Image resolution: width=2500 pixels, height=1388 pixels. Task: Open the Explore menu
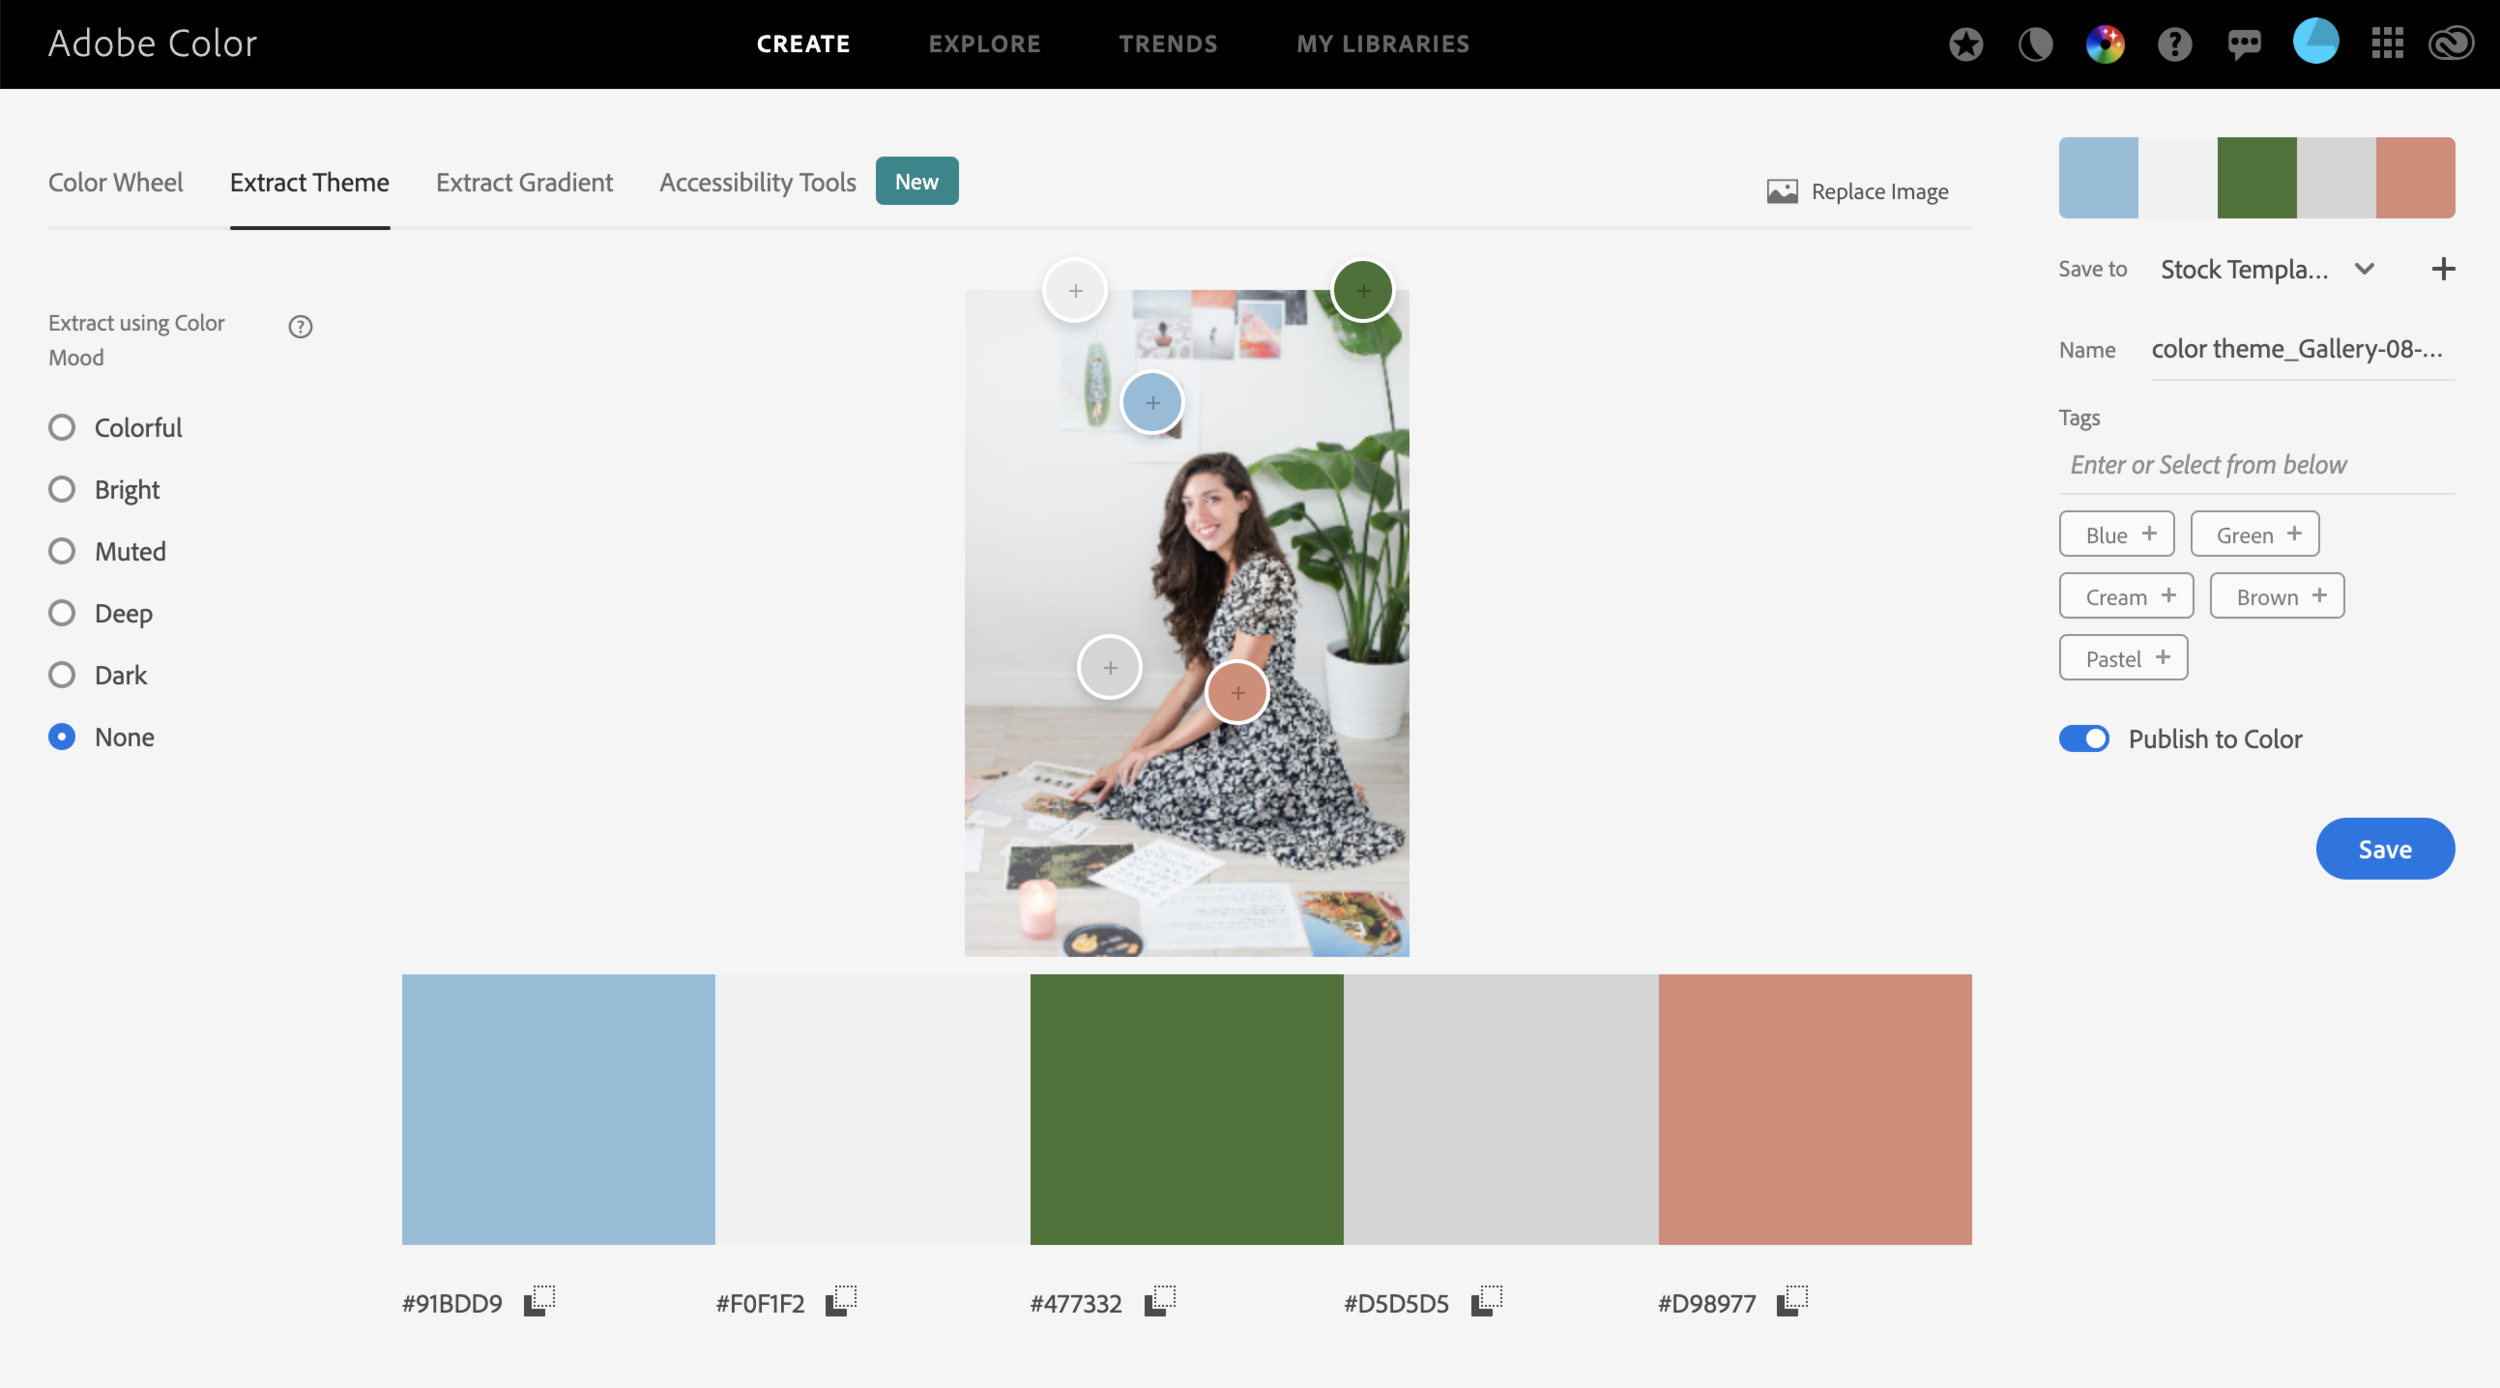984,44
